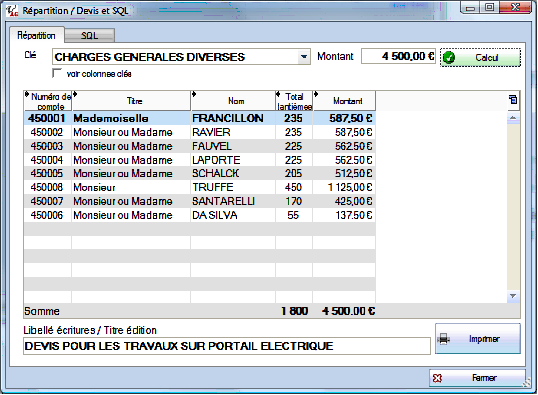Screen dimensions: 538x395
Task: Click the Calcul button
Action: point(480,58)
